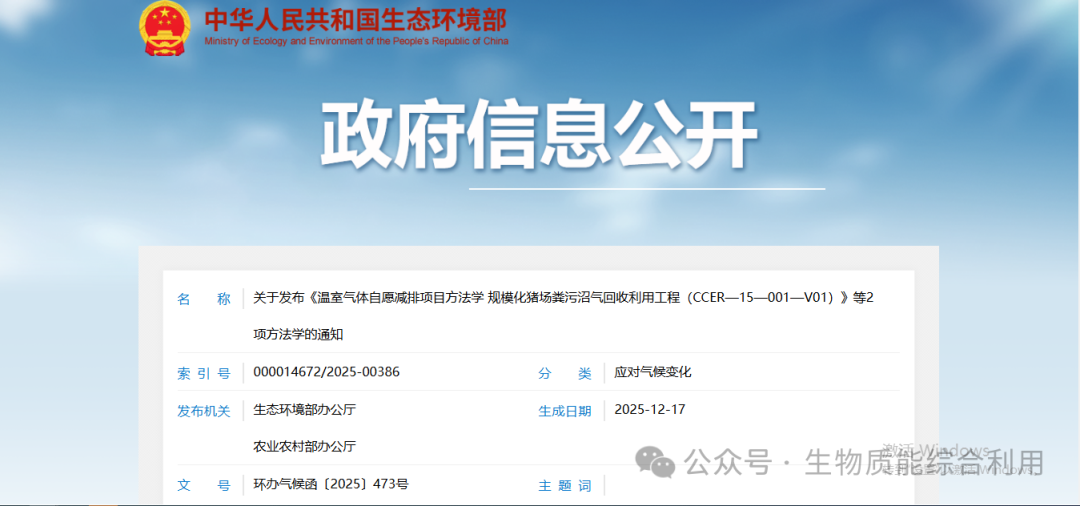Click the 文号 label
1080x506 pixels.
(204, 485)
